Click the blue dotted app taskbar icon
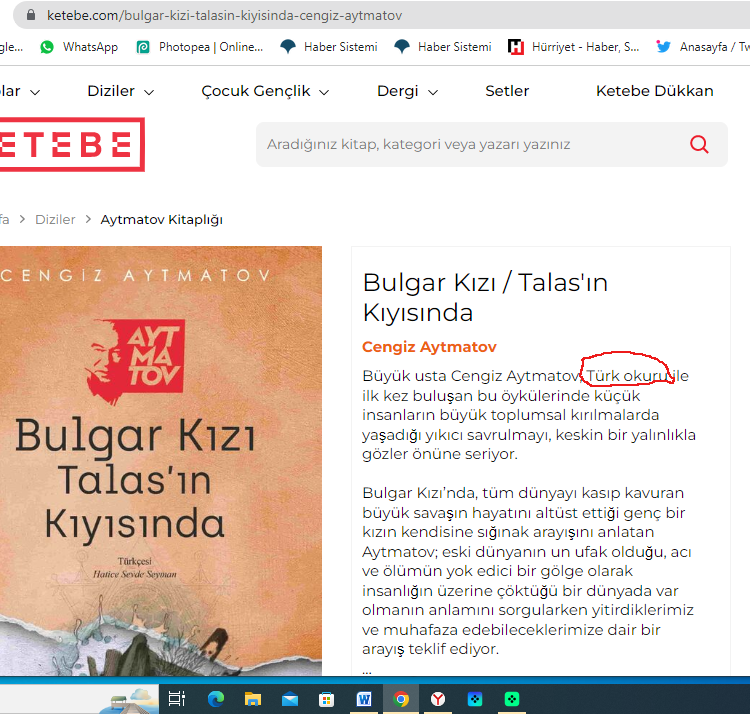The image size is (750, 714). pos(474,700)
